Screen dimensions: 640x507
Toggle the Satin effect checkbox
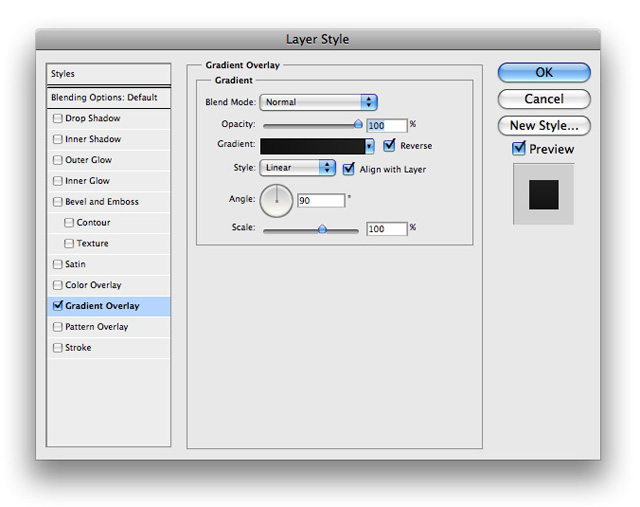58,264
